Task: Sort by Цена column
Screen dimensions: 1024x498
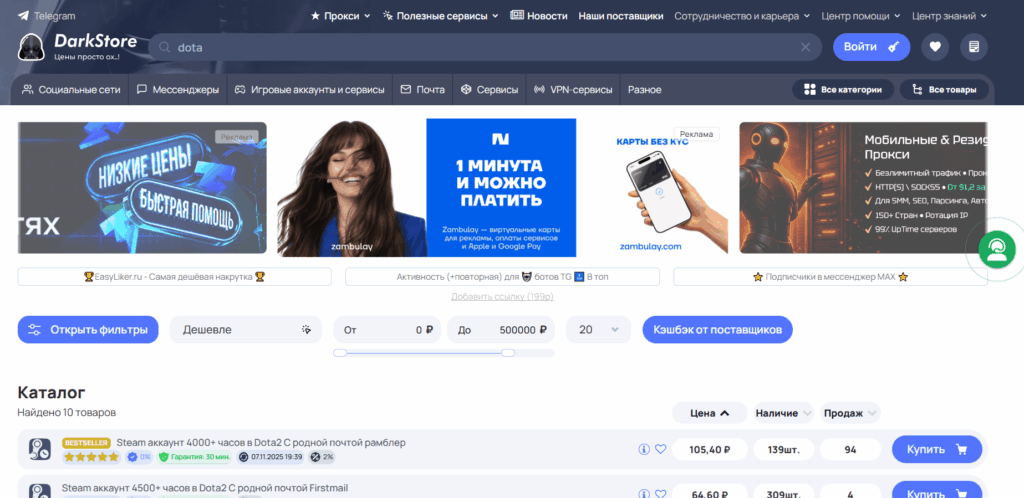Action: (x=710, y=413)
